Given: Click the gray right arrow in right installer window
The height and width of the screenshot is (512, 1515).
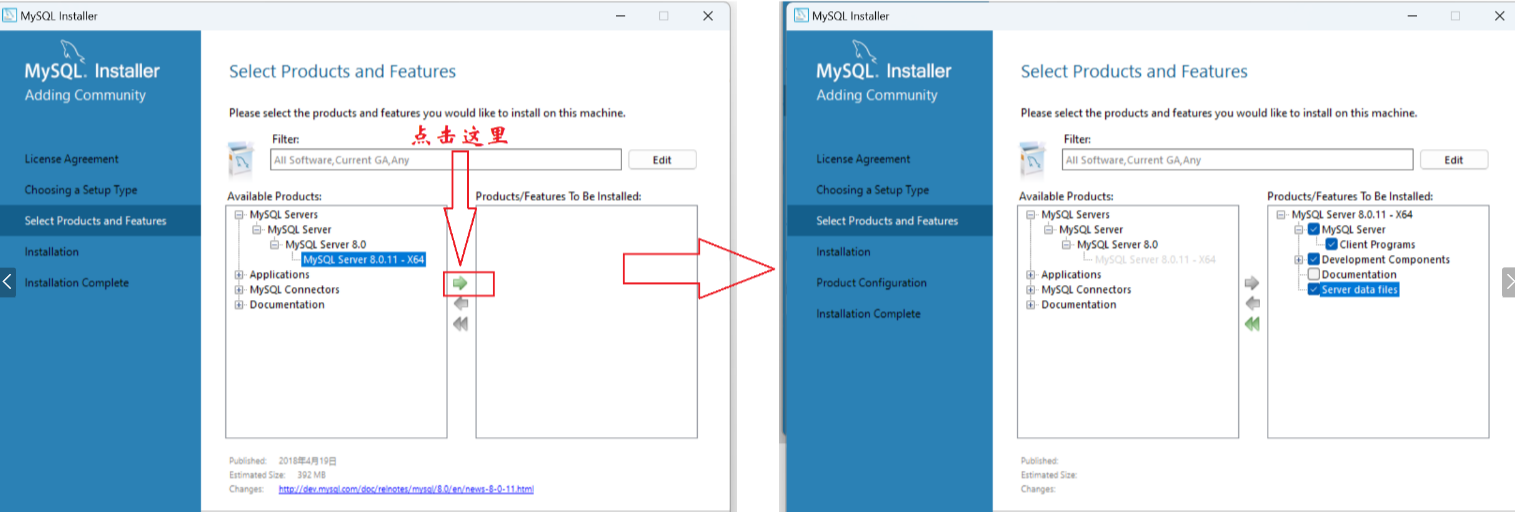Looking at the screenshot, I should [x=1252, y=283].
